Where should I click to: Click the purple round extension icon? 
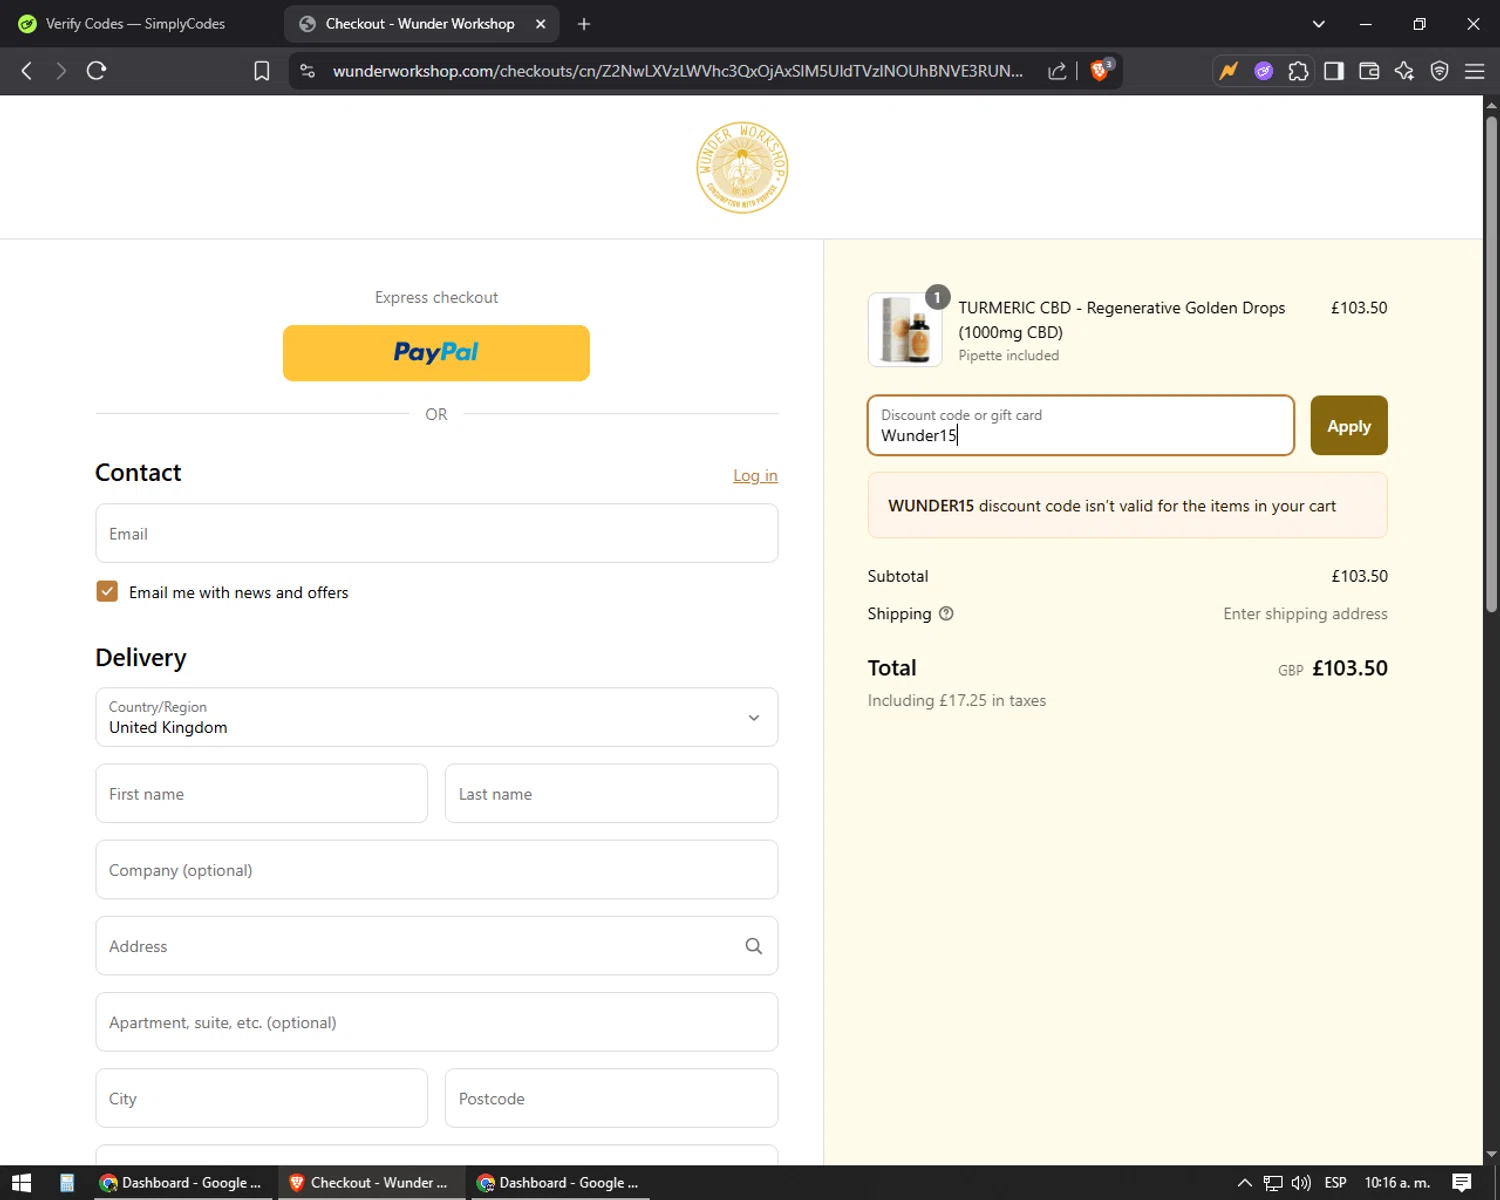[x=1263, y=71]
